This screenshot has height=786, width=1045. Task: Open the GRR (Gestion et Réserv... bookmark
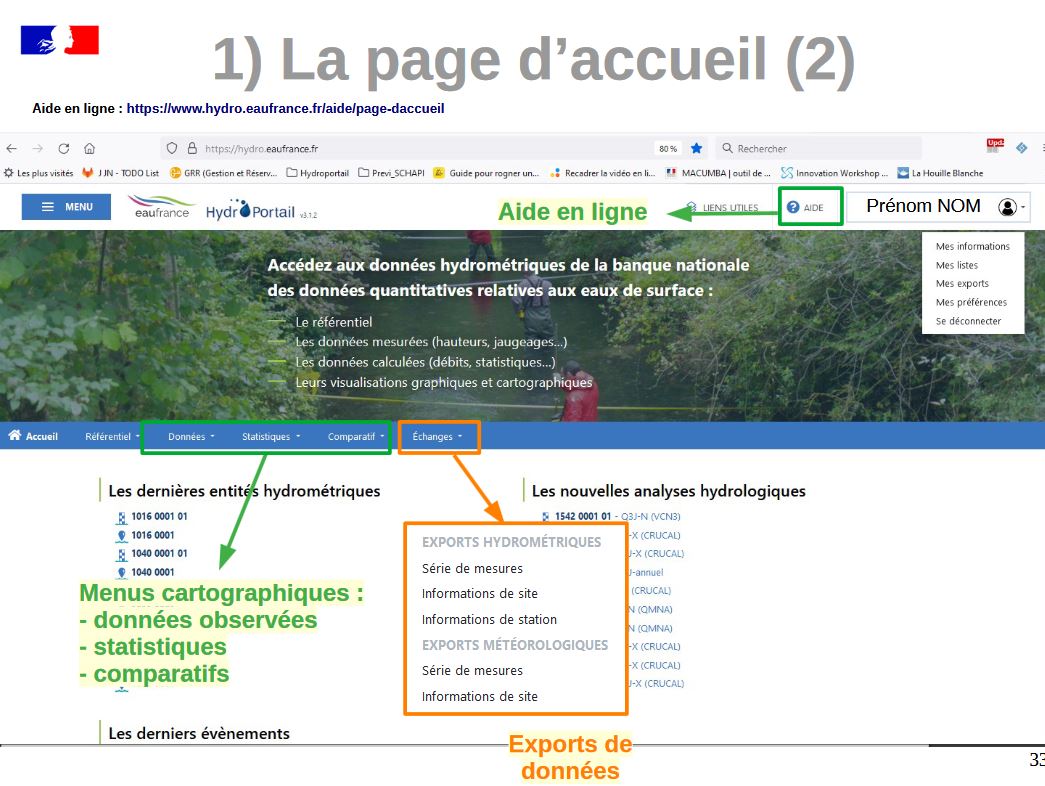[x=223, y=173]
